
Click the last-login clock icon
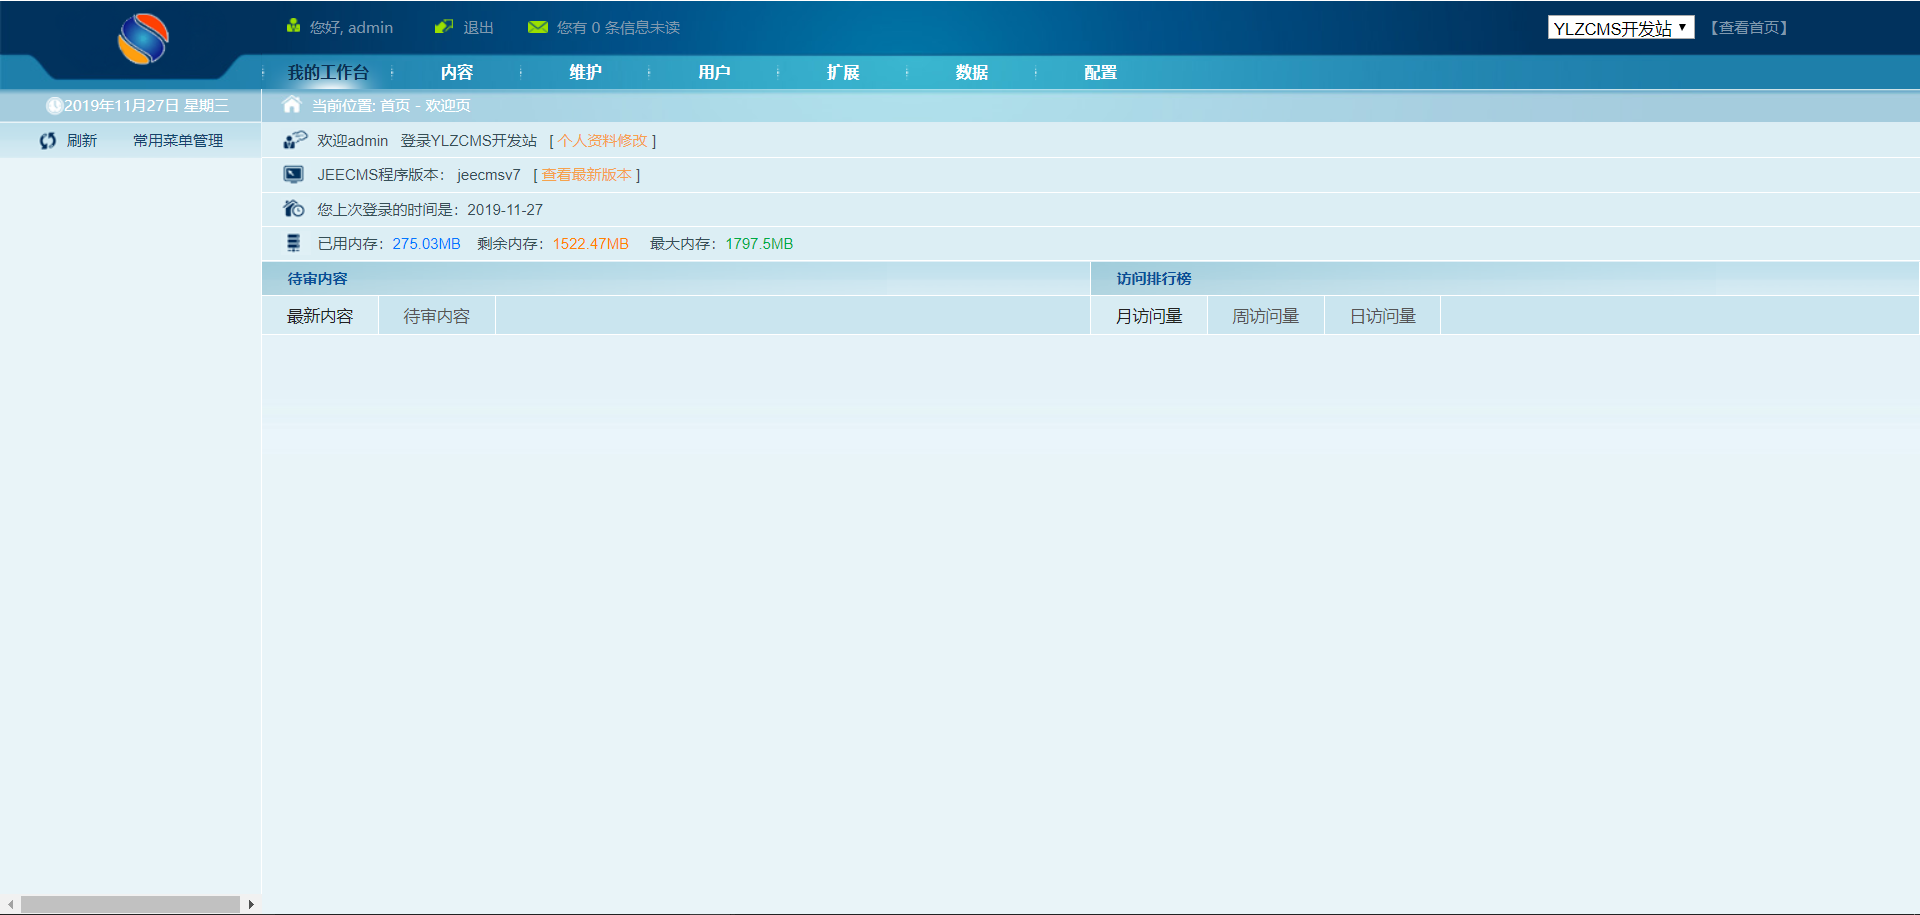[294, 208]
